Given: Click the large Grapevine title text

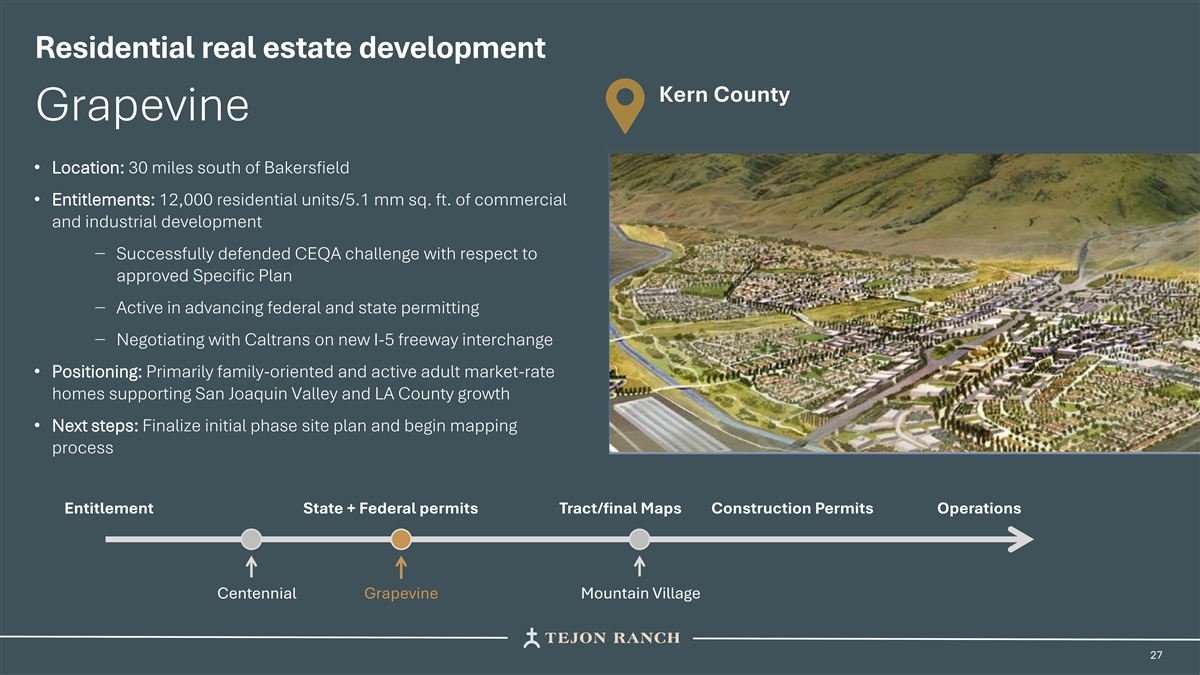Looking at the screenshot, I should (x=142, y=105).
